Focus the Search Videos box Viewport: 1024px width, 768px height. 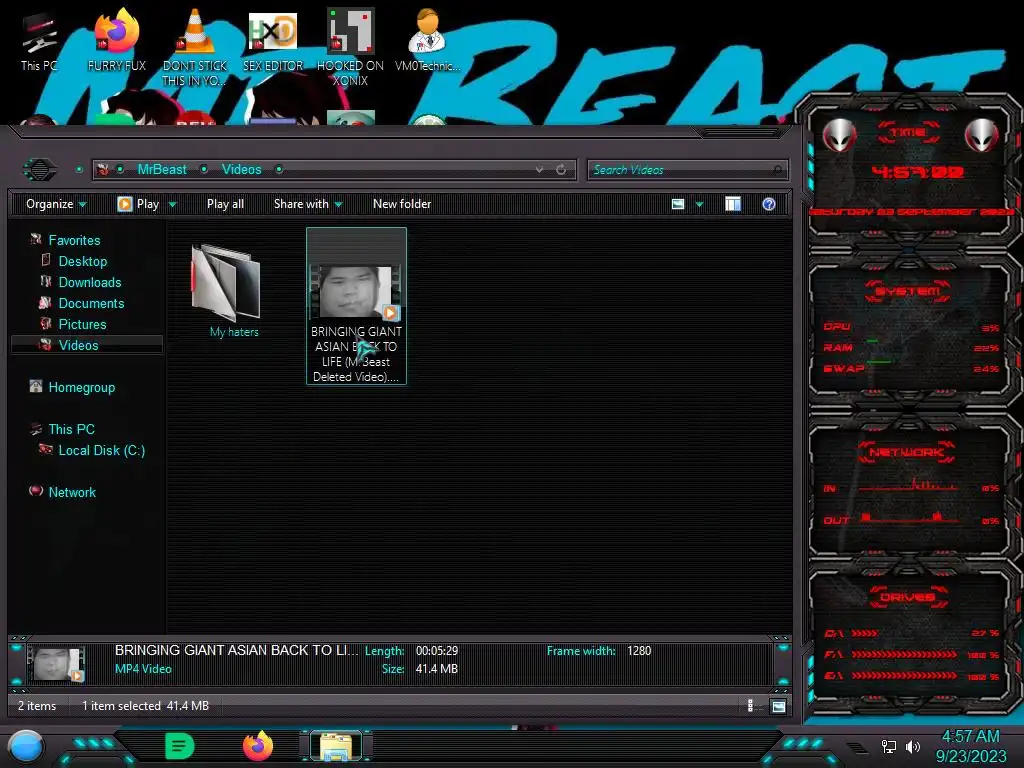687,170
